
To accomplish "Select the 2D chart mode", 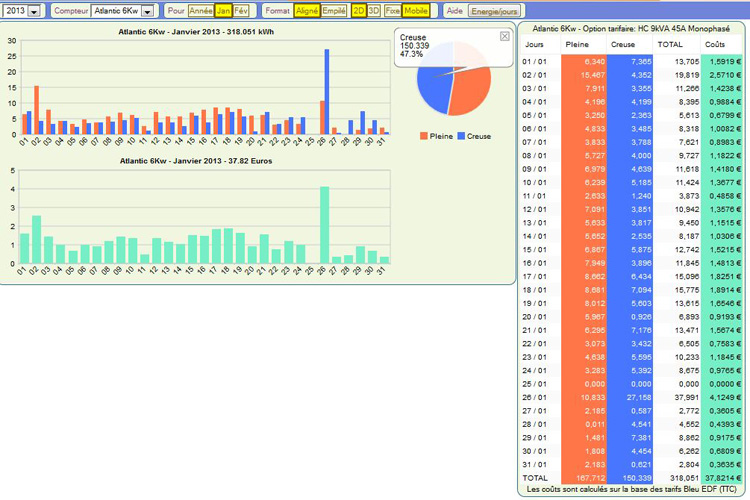I will click(359, 11).
